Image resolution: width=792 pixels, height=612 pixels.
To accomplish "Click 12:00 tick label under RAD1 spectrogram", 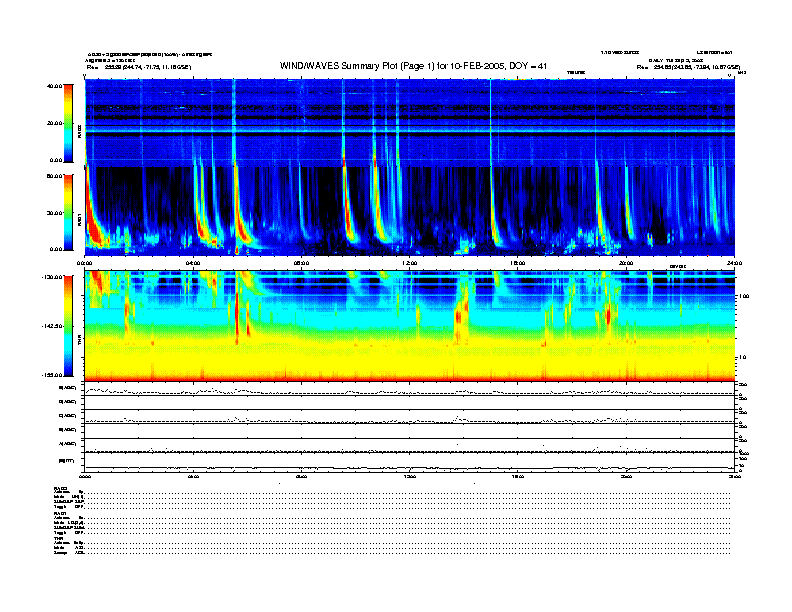I will [410, 263].
